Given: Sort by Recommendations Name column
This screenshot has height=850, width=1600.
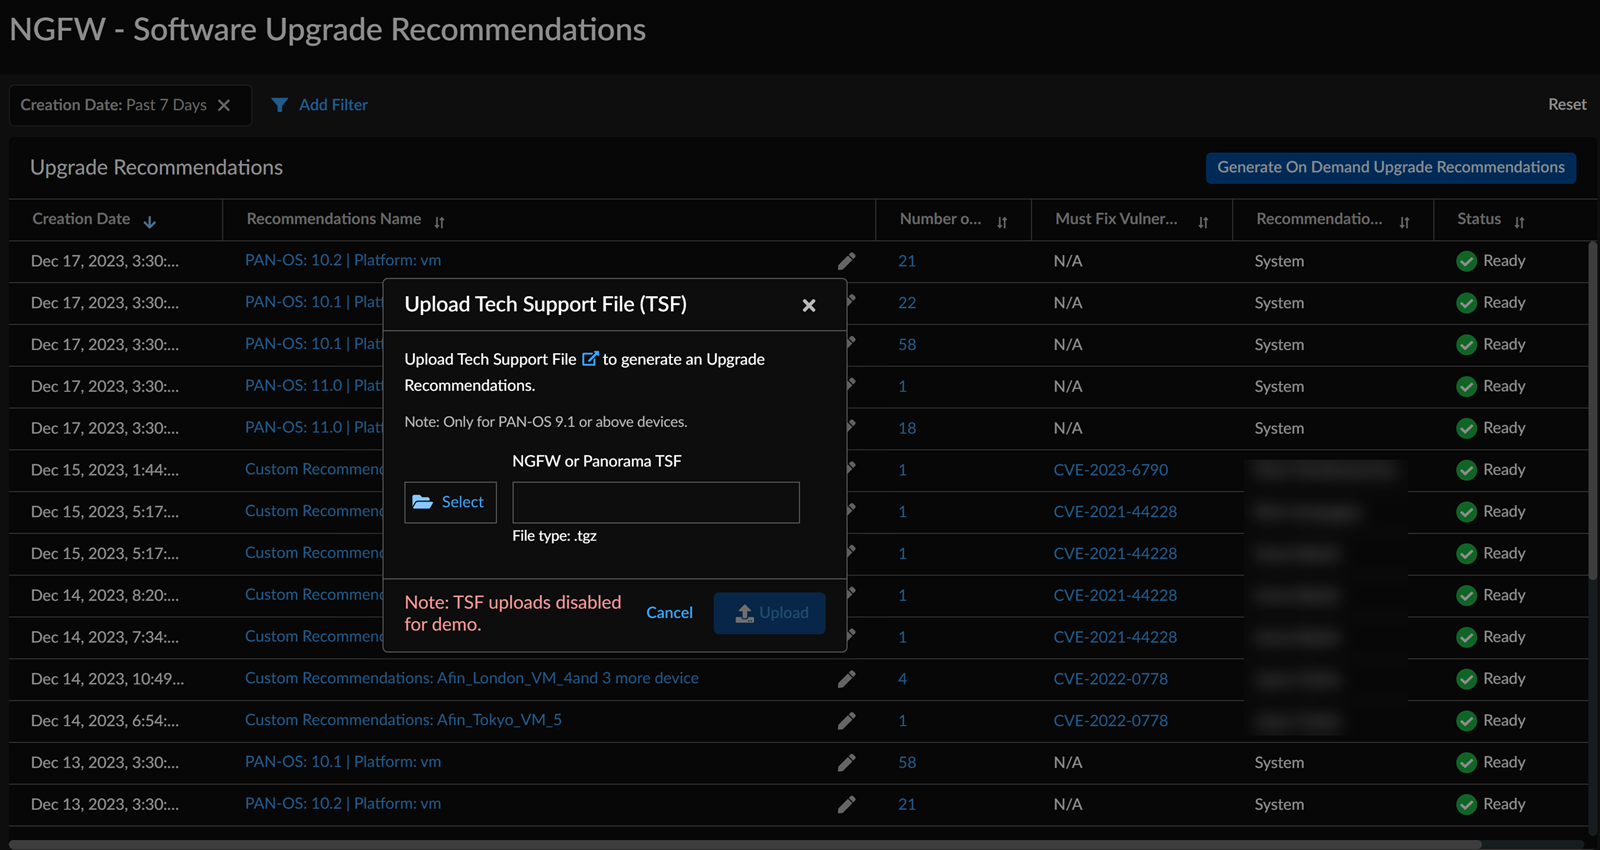Looking at the screenshot, I should [x=439, y=222].
